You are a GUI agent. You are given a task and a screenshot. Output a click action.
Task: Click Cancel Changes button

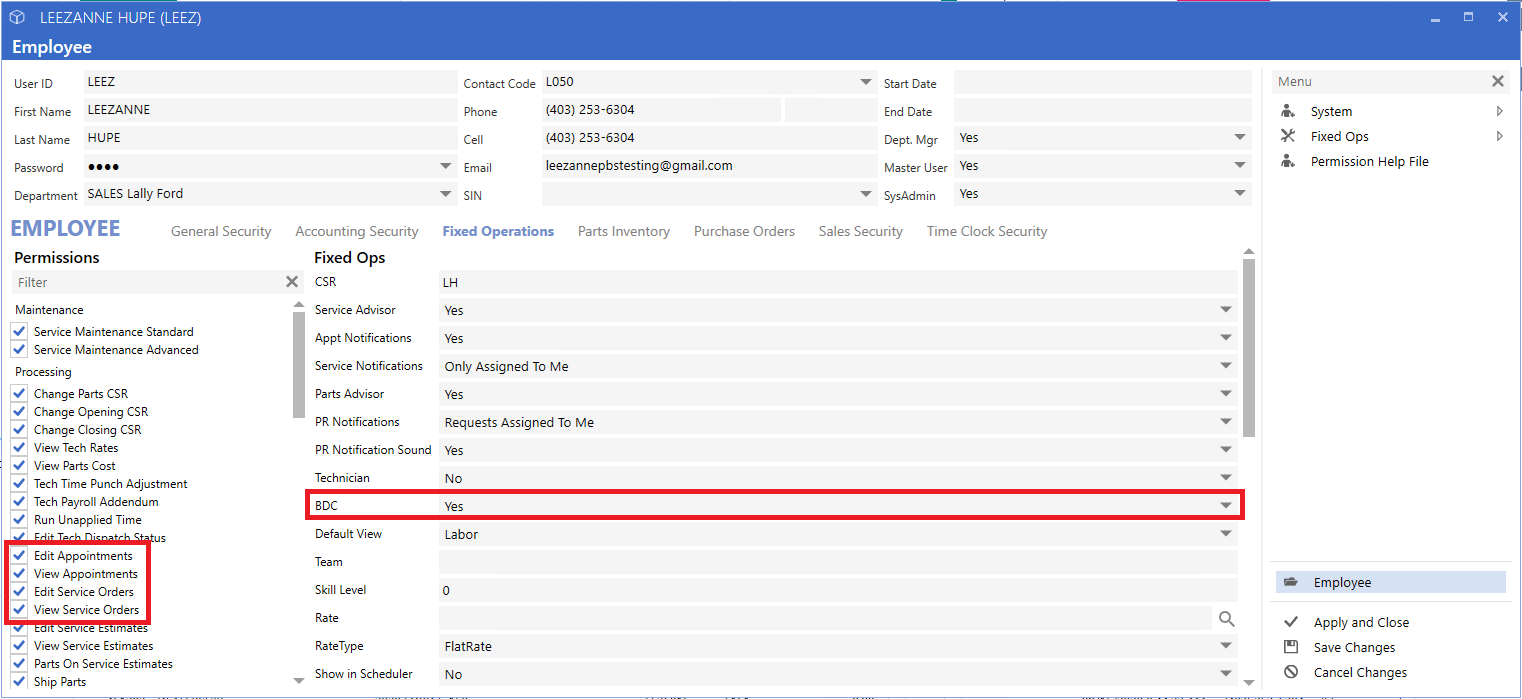click(1360, 672)
